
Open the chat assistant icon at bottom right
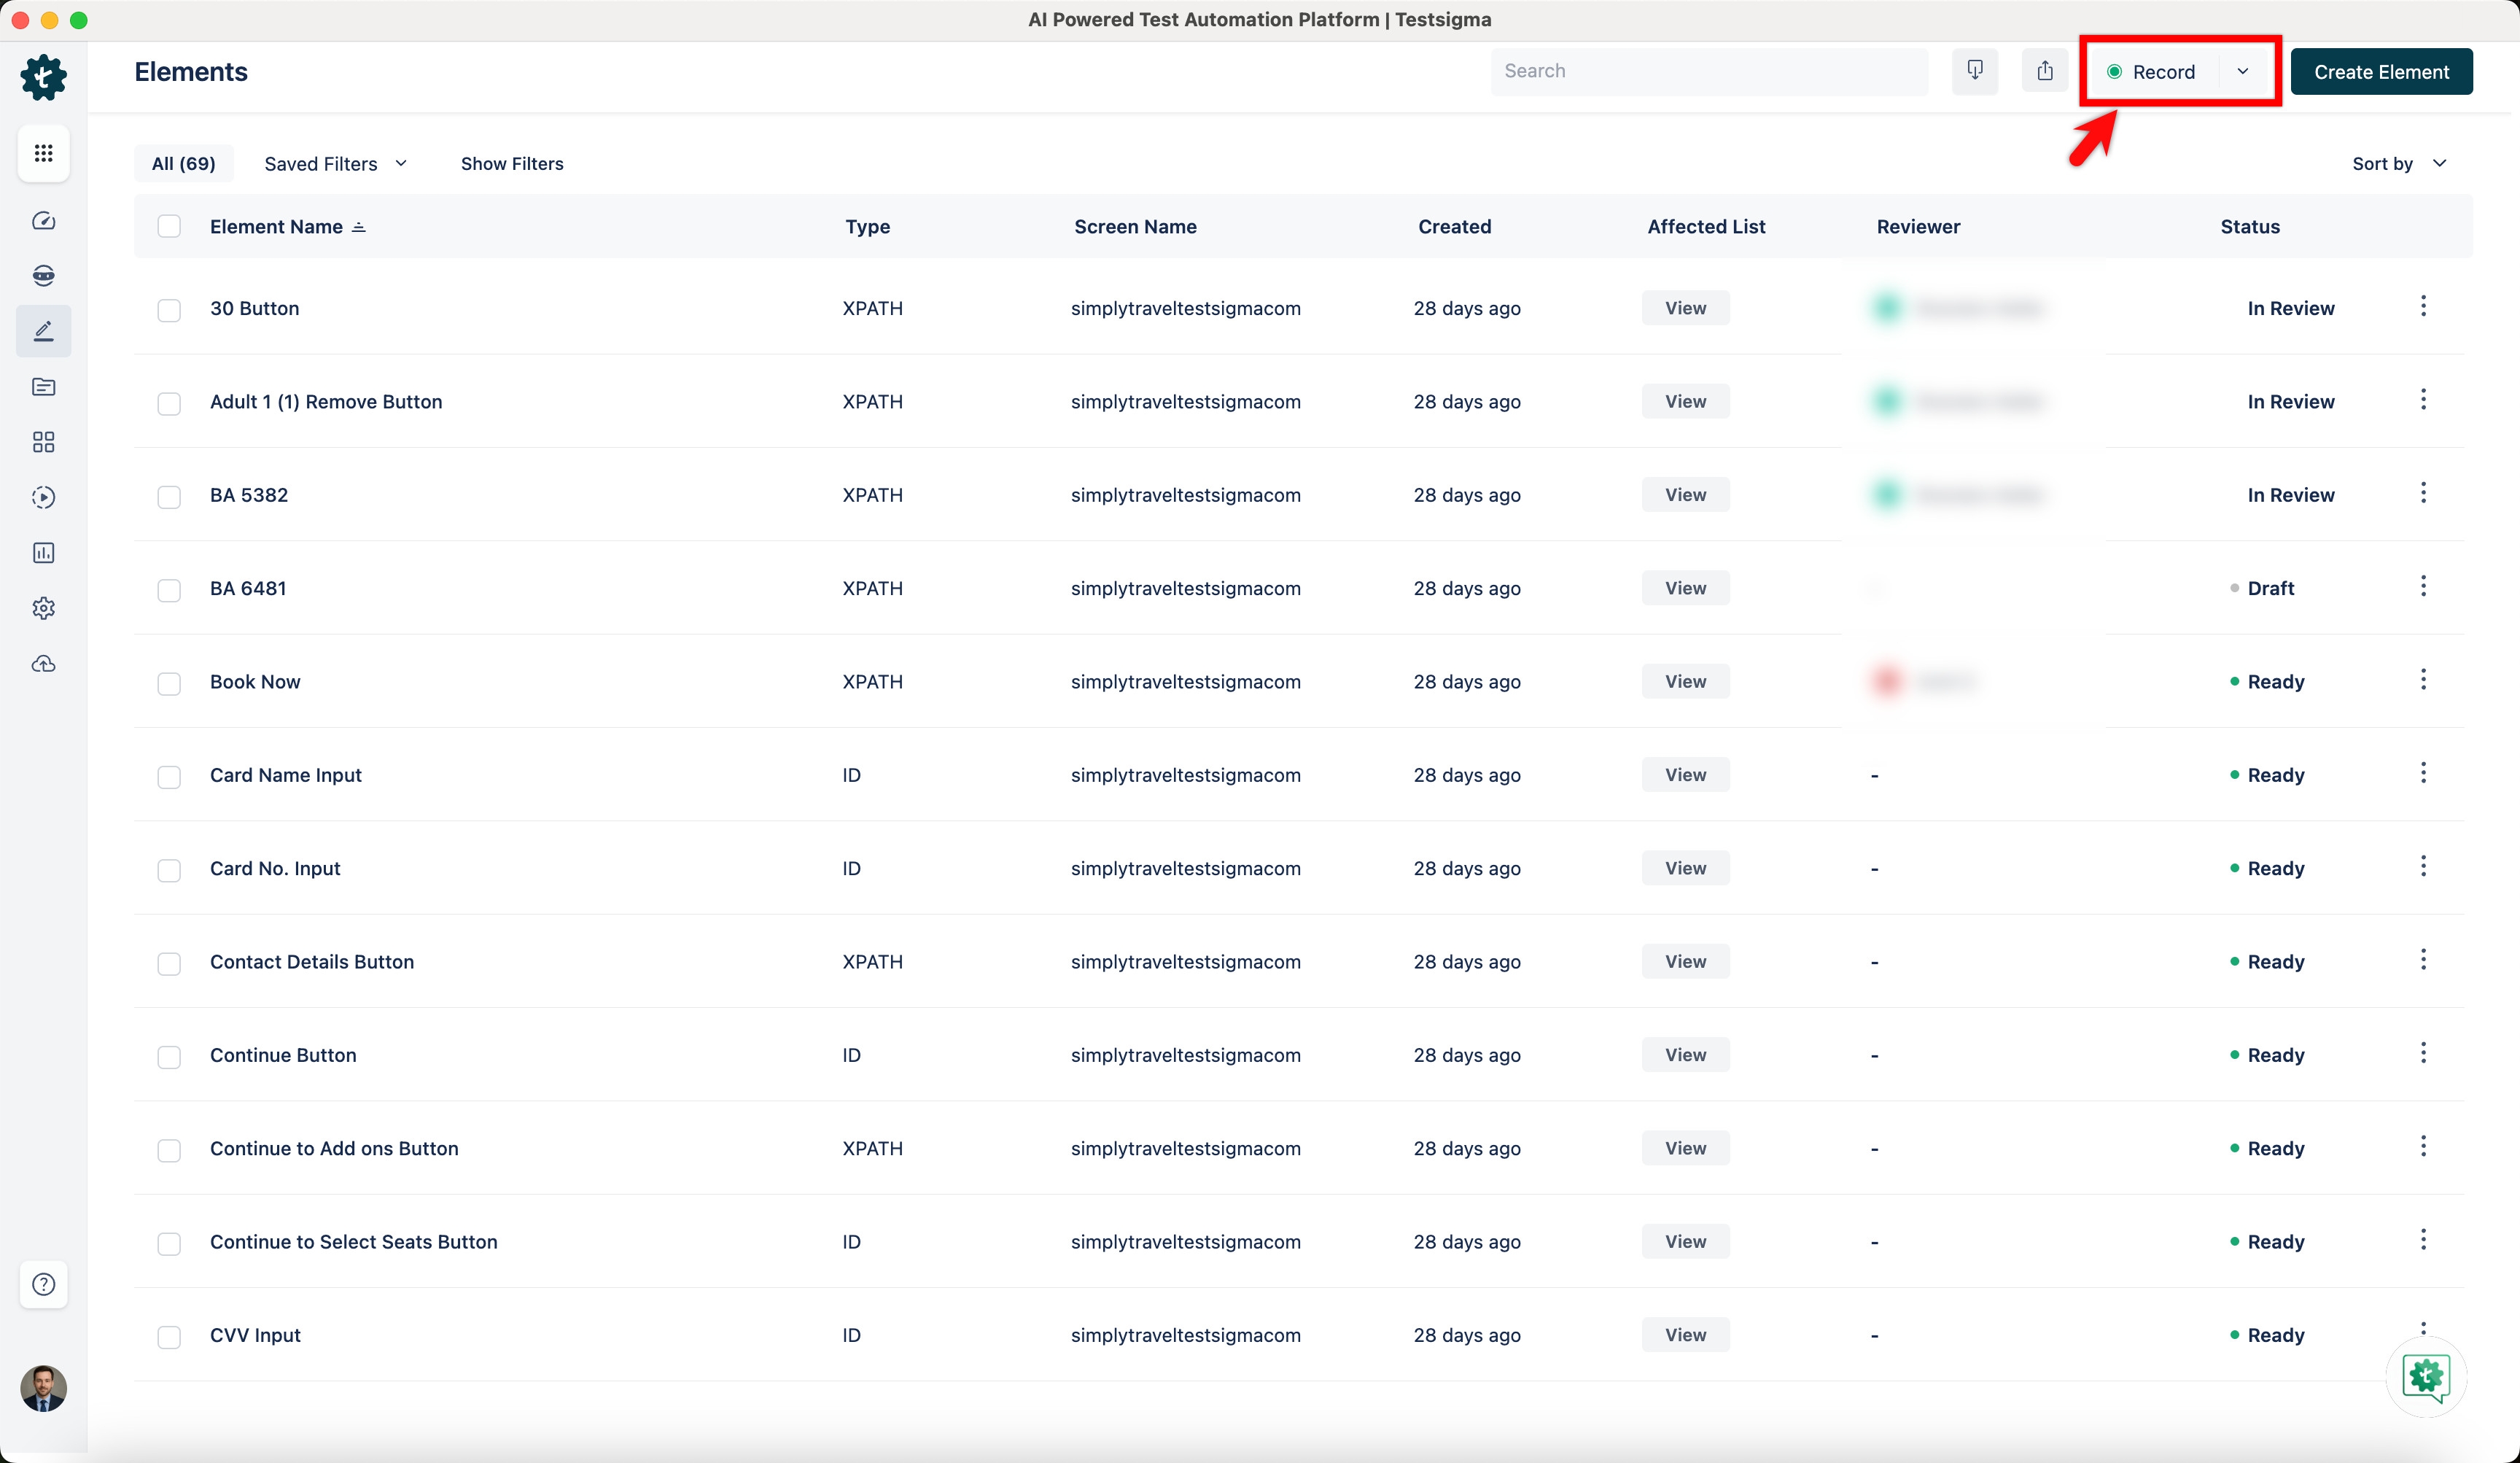(2425, 1377)
